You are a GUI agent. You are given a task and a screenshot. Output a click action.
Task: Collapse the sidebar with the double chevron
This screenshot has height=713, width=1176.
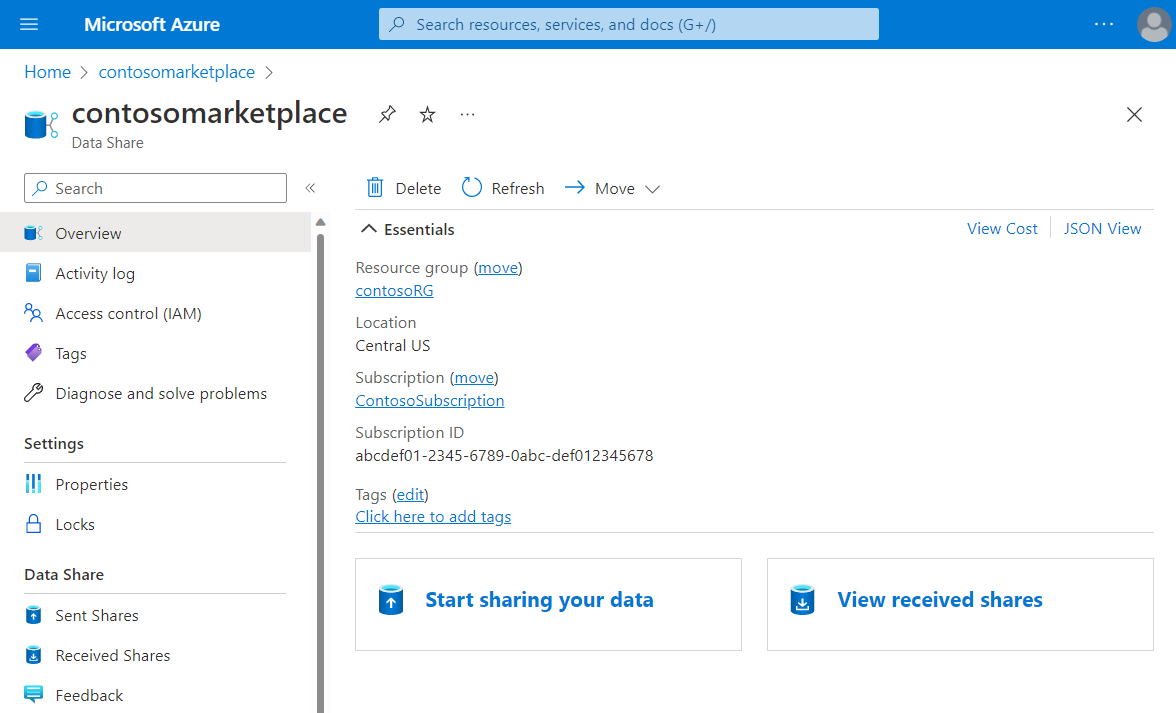pyautogui.click(x=310, y=187)
